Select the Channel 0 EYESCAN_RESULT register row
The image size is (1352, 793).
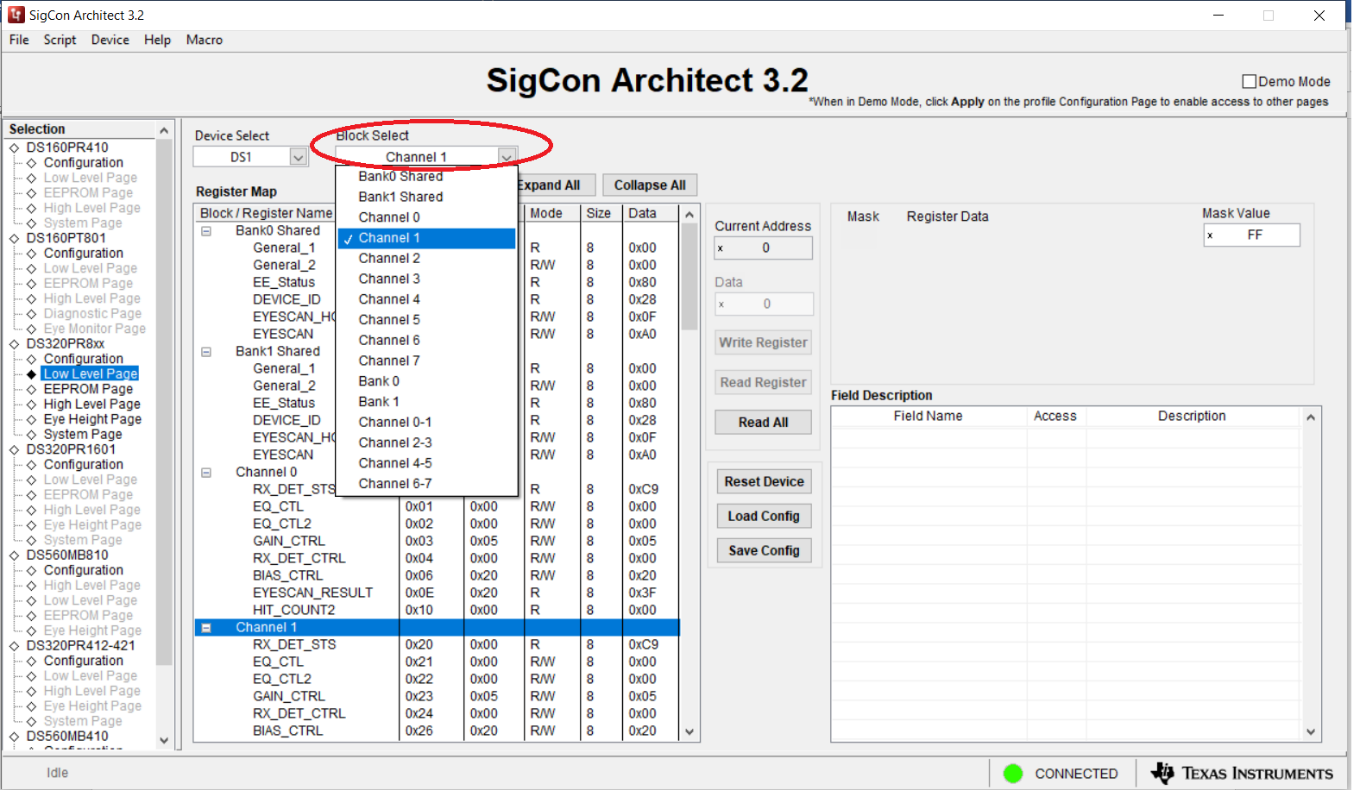coord(436,593)
